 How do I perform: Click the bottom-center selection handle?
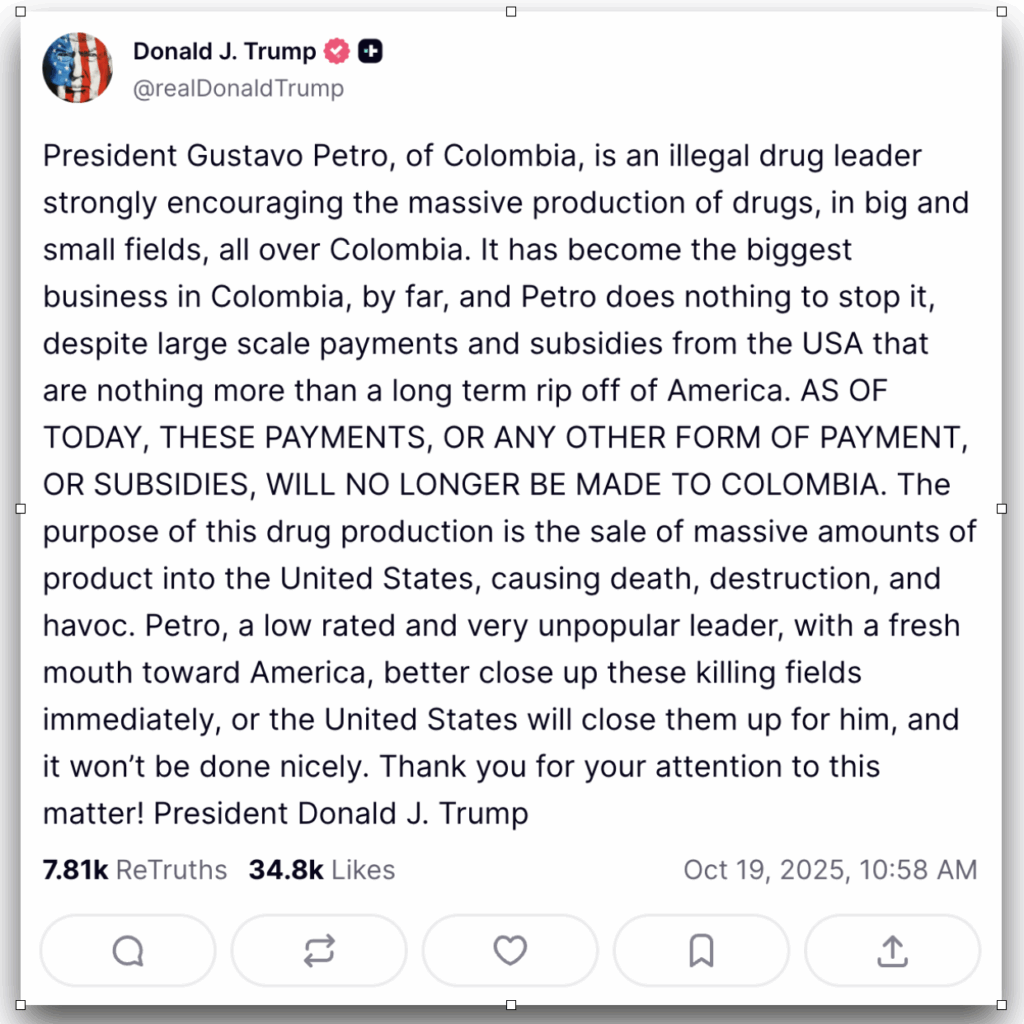tap(511, 1005)
